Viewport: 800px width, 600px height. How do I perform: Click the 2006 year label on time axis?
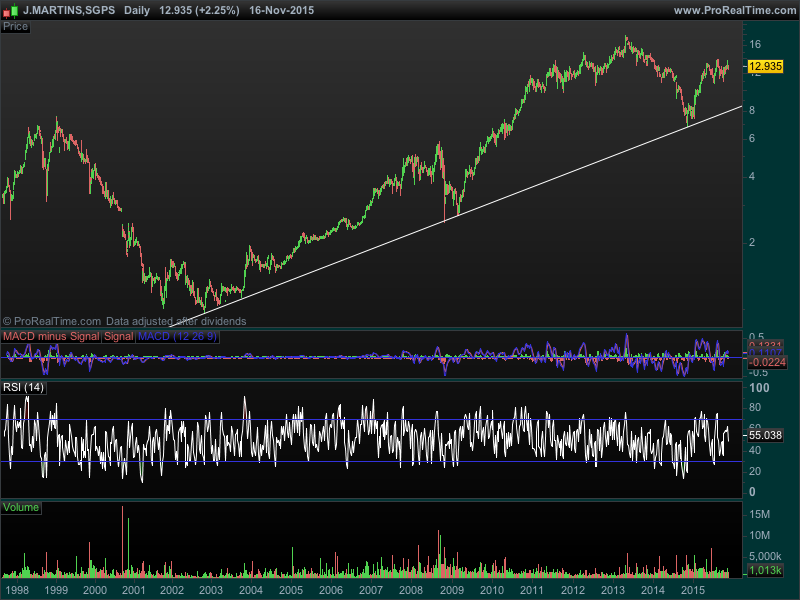point(331,590)
